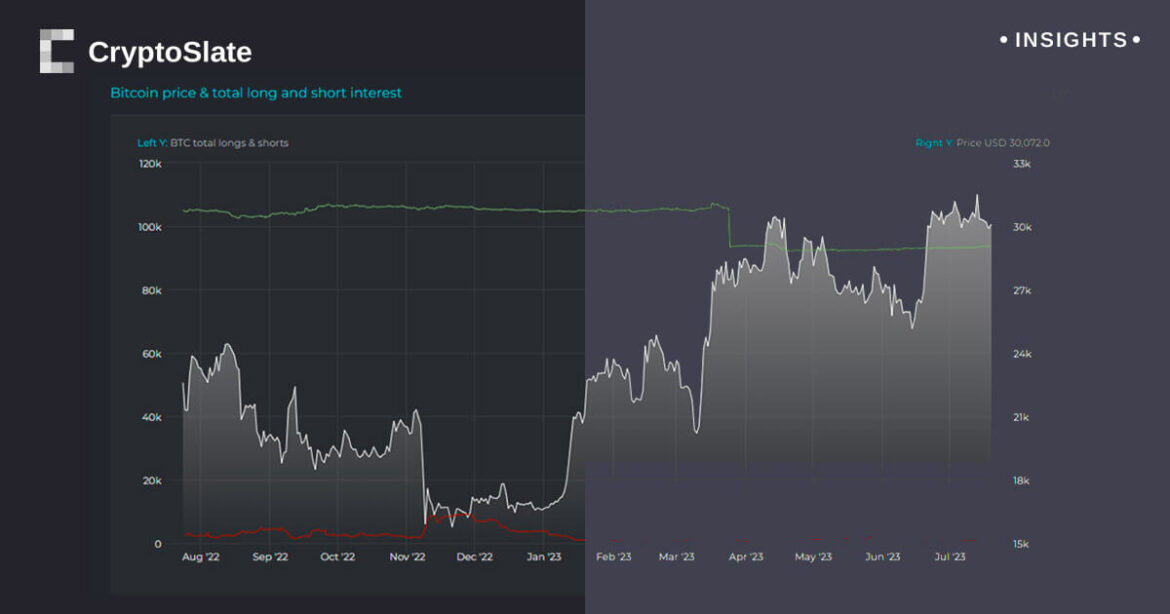
Task: Click the 60k left axis label
Action: [150, 354]
